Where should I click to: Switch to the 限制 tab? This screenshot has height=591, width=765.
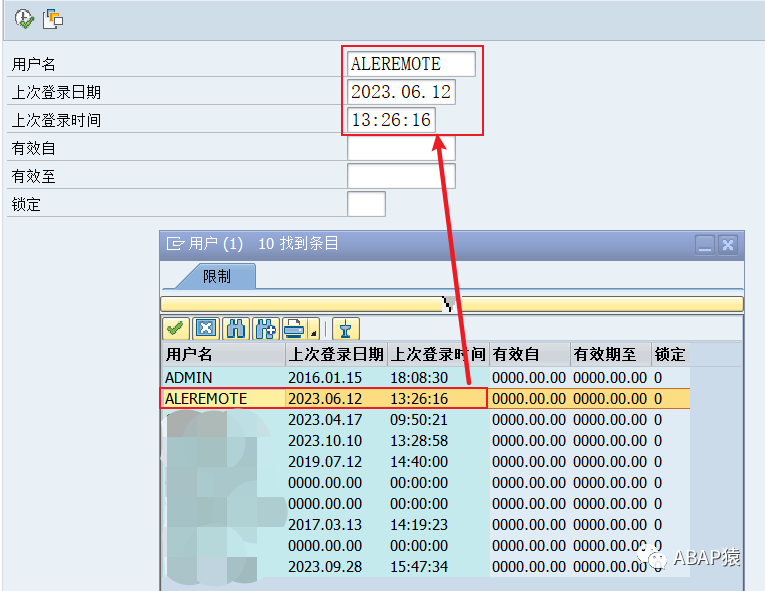(x=217, y=276)
